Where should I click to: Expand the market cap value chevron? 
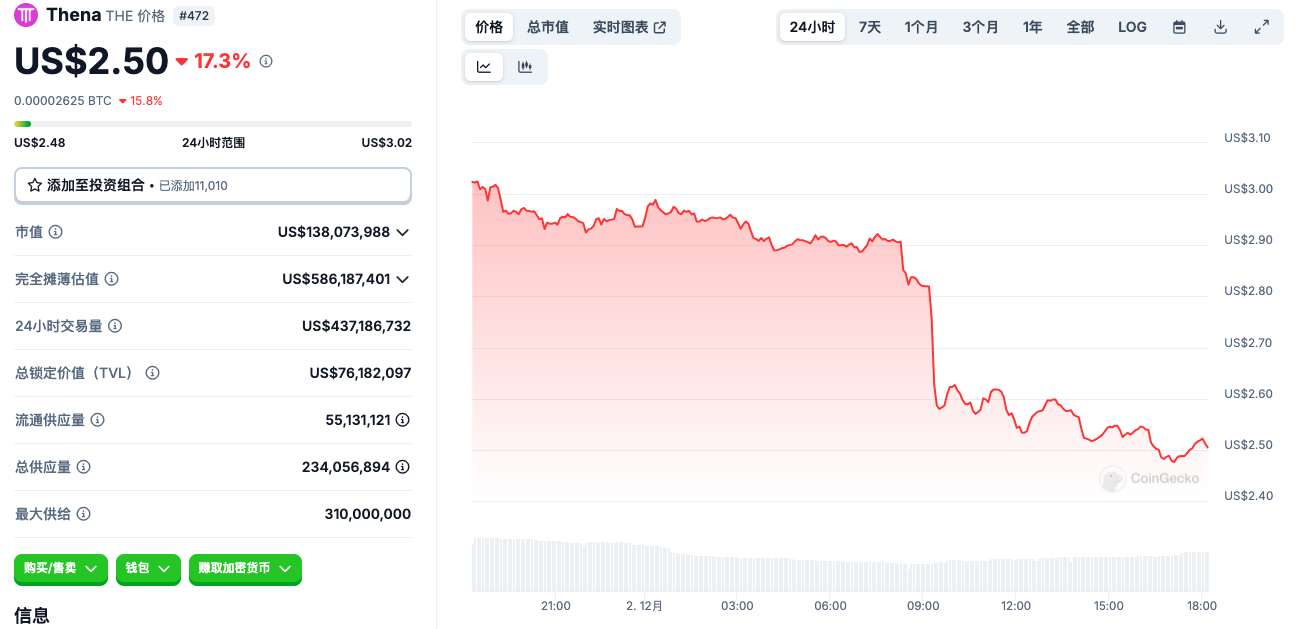tap(402, 232)
